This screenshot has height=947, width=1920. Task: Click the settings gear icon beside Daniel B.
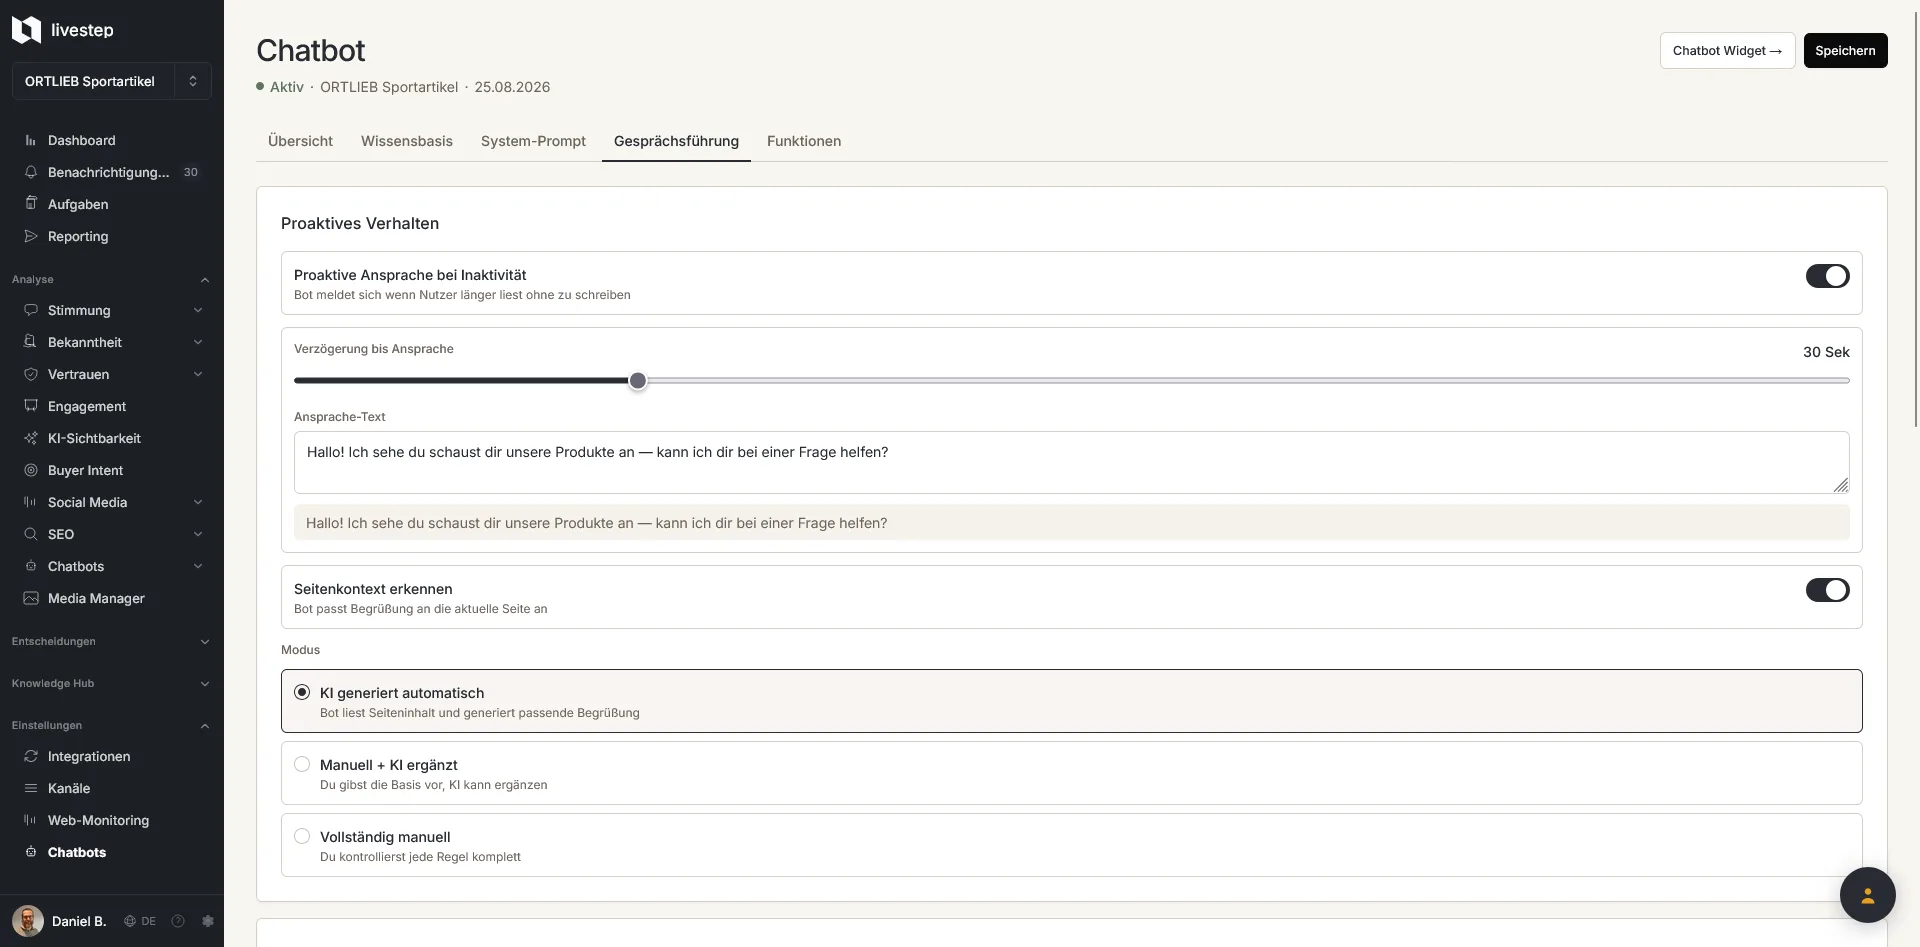[x=208, y=921]
